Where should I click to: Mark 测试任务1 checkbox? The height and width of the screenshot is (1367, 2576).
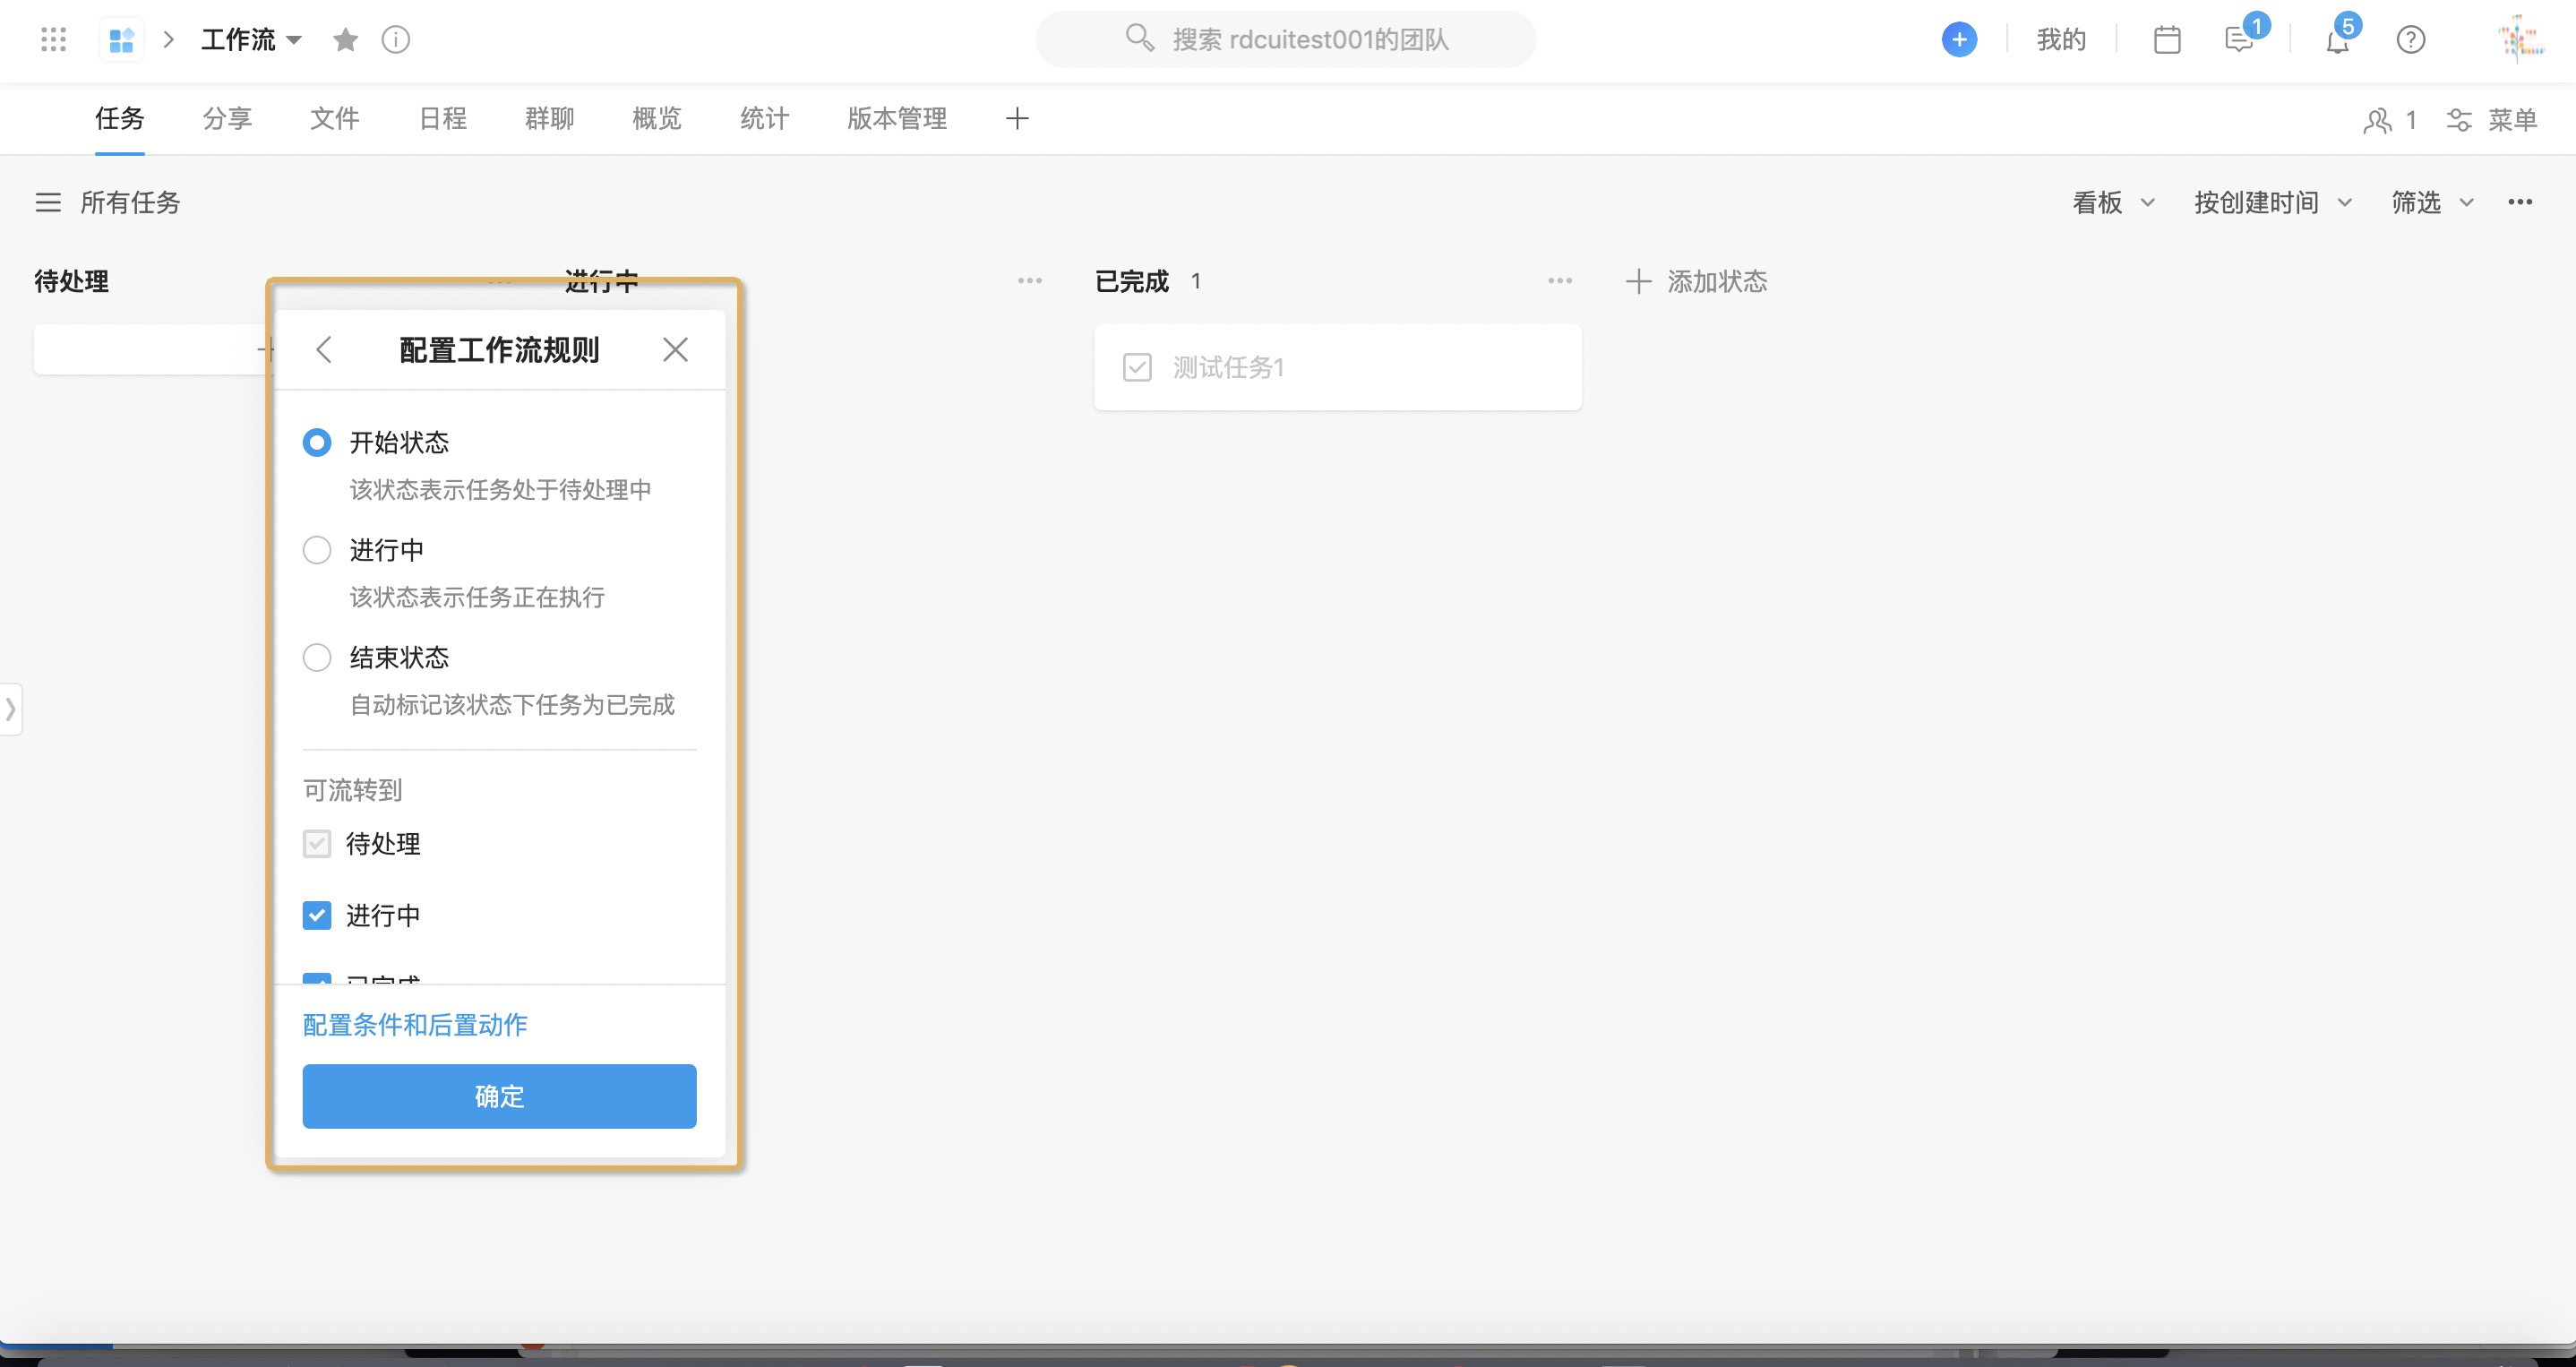(1137, 367)
